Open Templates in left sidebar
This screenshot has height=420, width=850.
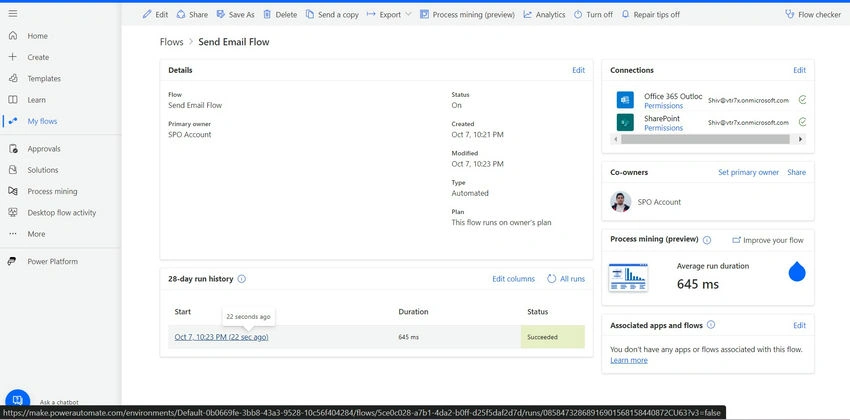44,79
